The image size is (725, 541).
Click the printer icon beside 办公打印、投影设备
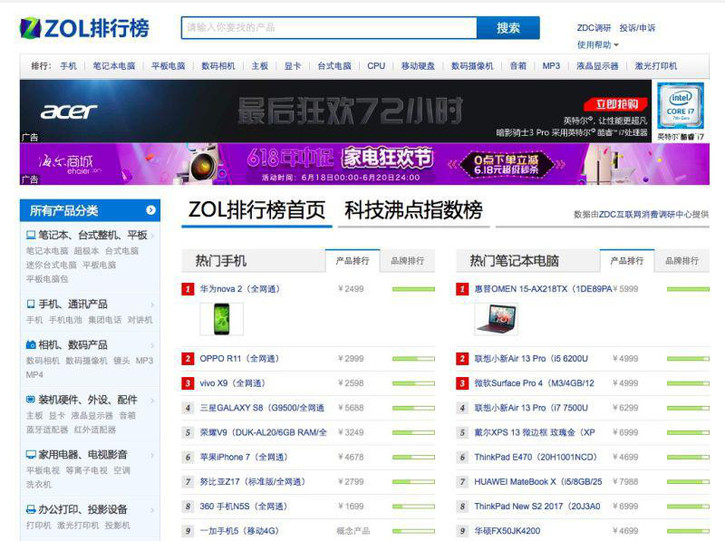pos(31,509)
